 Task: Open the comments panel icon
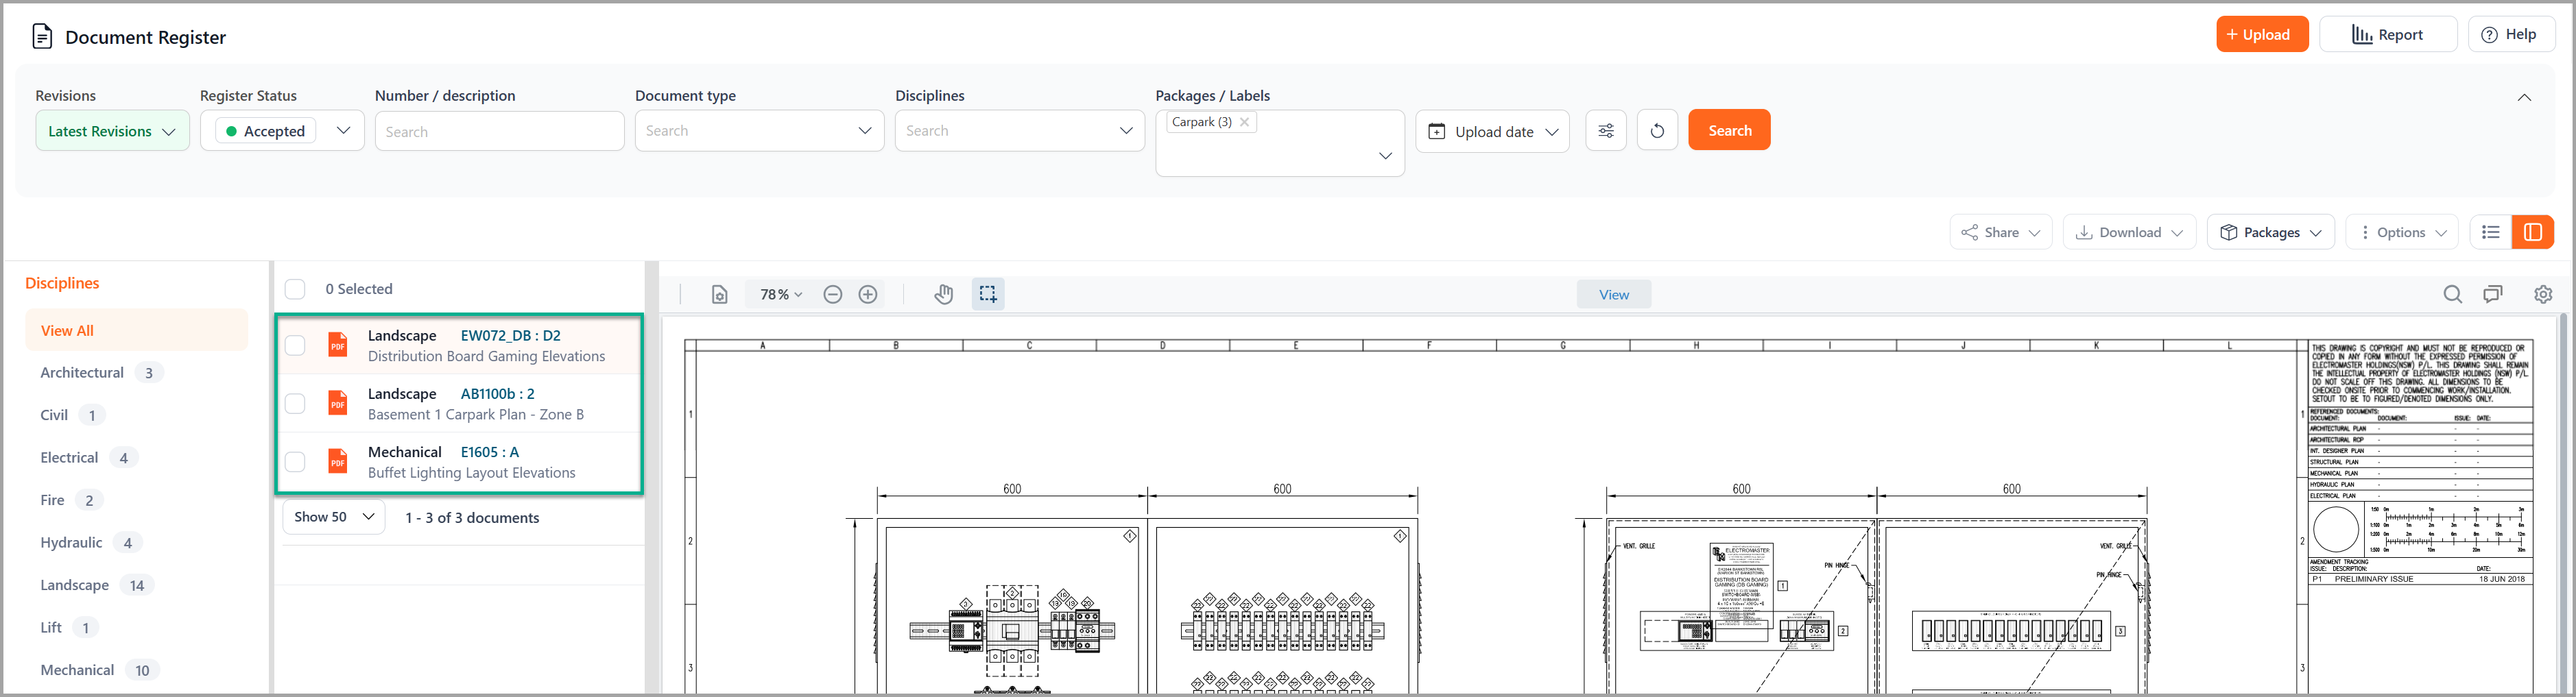(x=2493, y=294)
